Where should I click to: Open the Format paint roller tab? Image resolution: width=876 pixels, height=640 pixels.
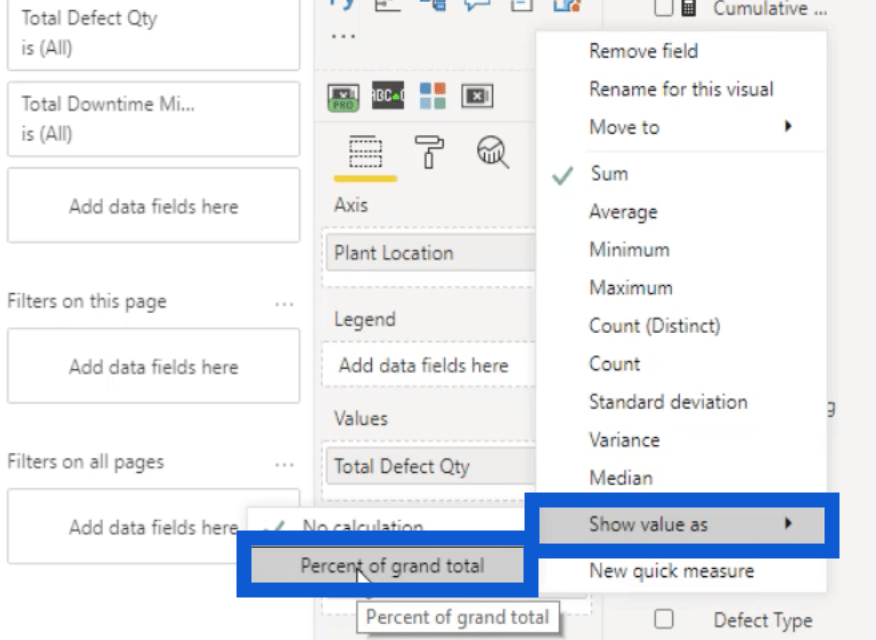click(429, 151)
